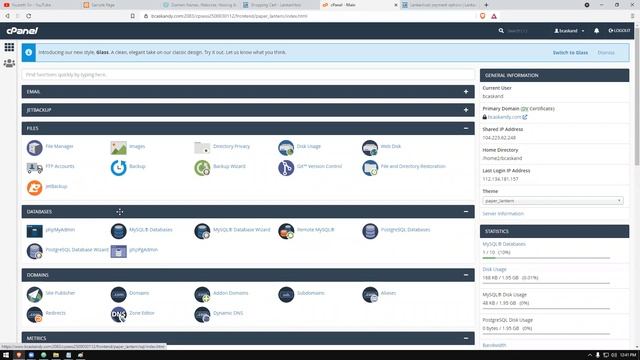This screenshot has height=360, width=640.
Task: Reload the page
Action: pyautogui.click(x=29, y=16)
